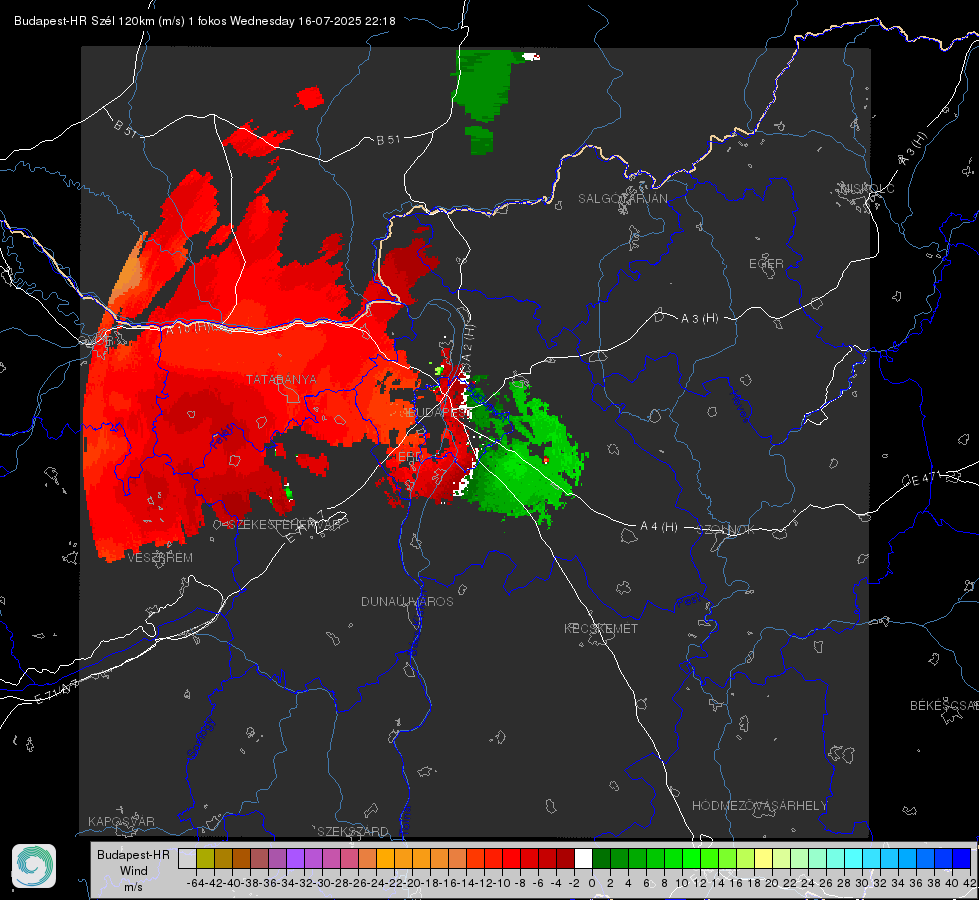The image size is (979, 900).
Task: Click the 0 value on the legend scale
Action: [592, 883]
